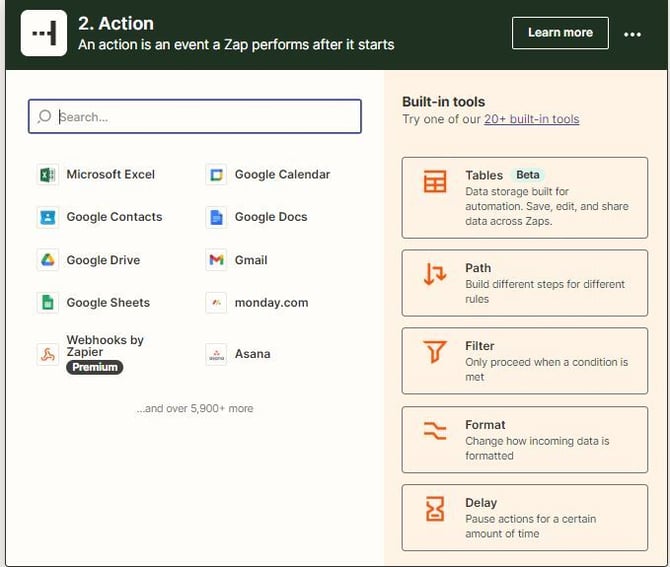Click inside the Search apps field
The image size is (670, 567).
pyautogui.click(x=195, y=117)
